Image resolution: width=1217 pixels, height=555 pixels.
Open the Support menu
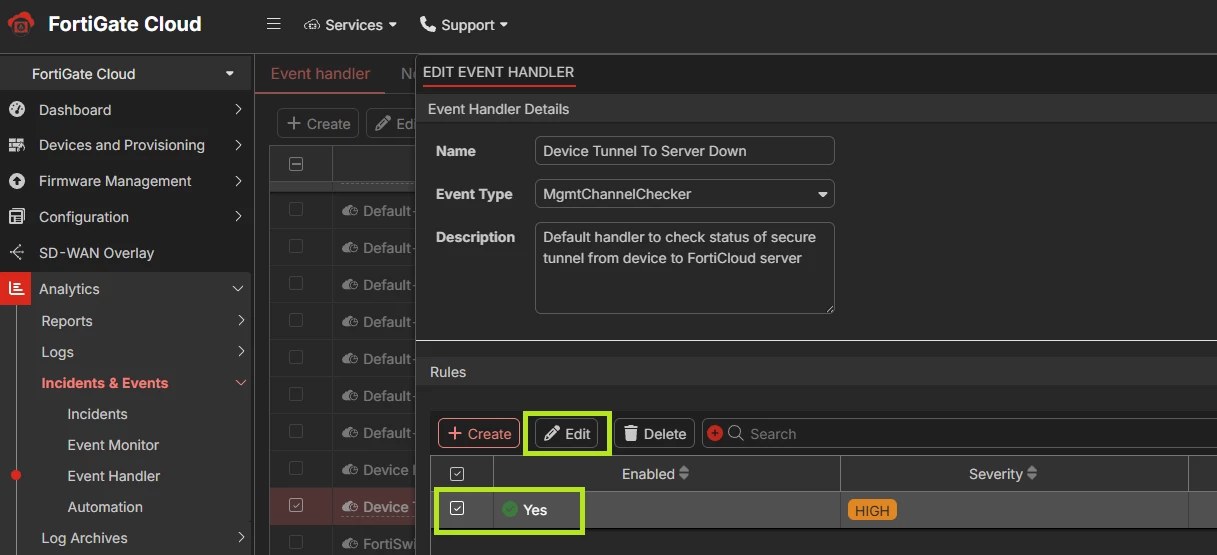pyautogui.click(x=464, y=24)
